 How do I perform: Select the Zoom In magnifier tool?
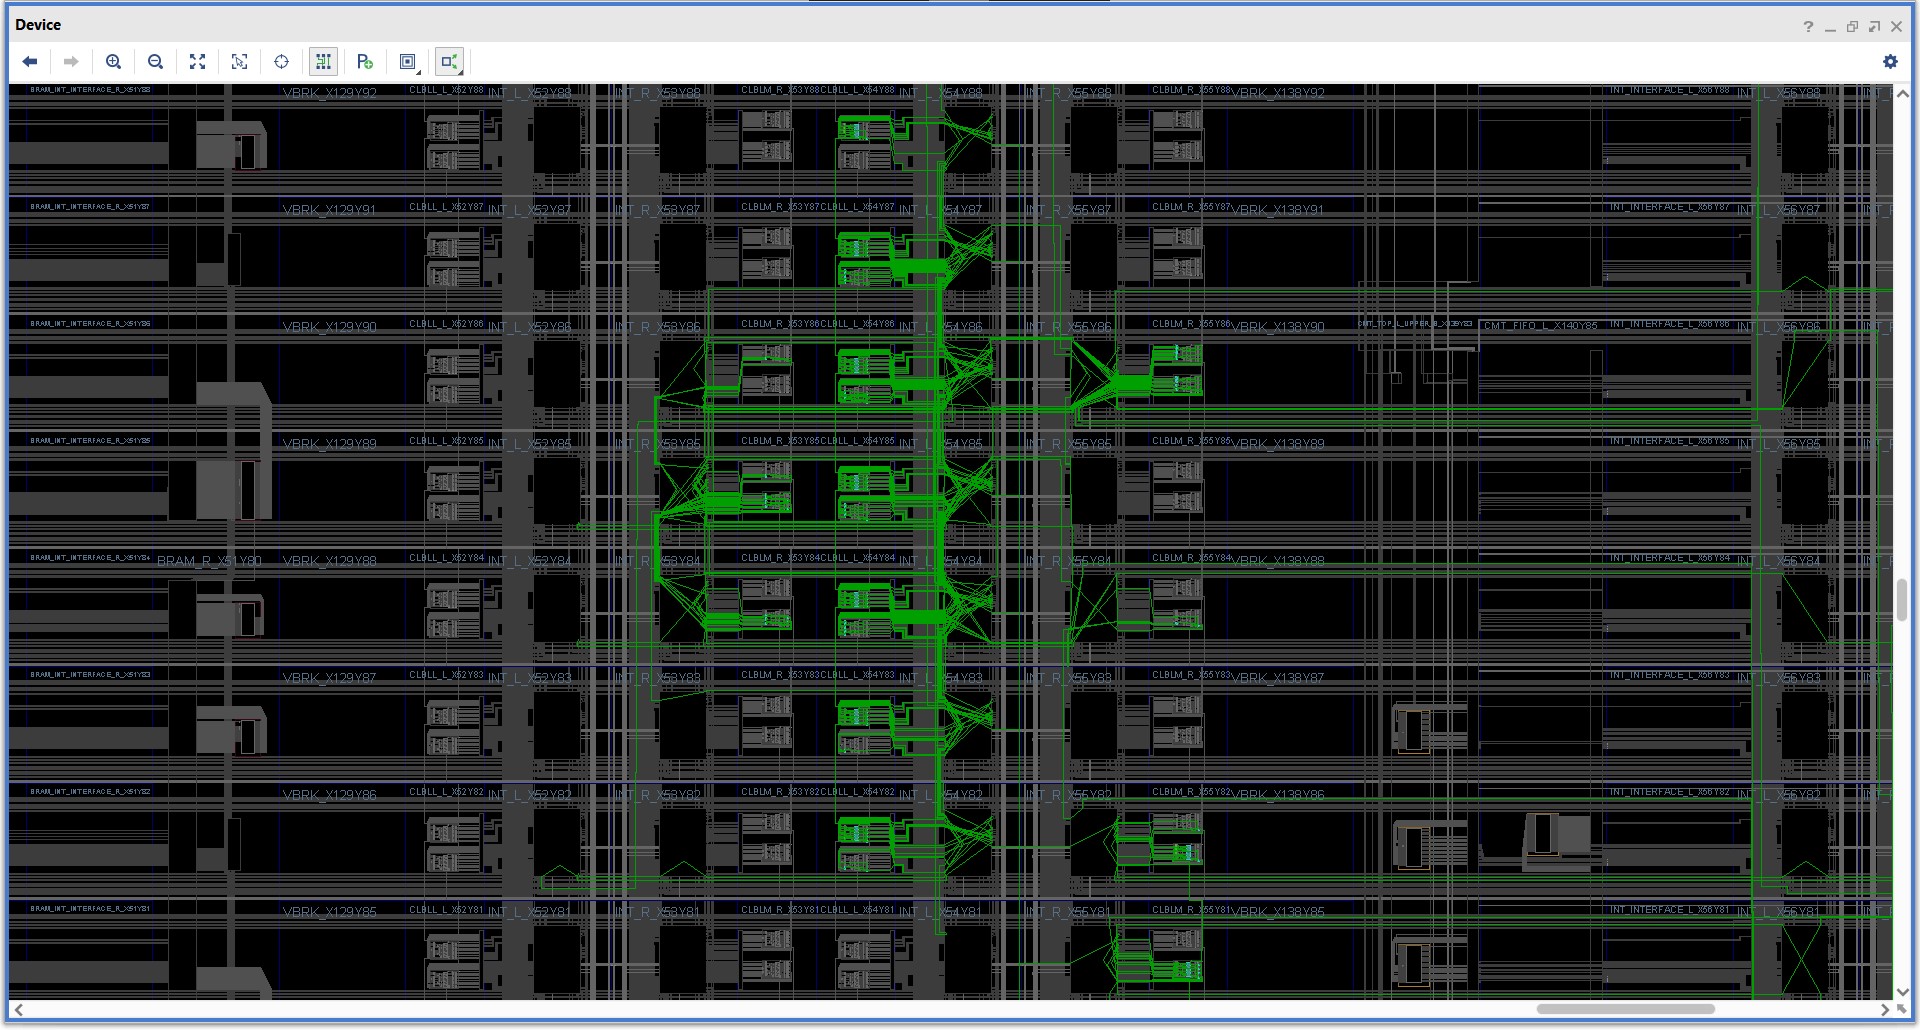(113, 61)
